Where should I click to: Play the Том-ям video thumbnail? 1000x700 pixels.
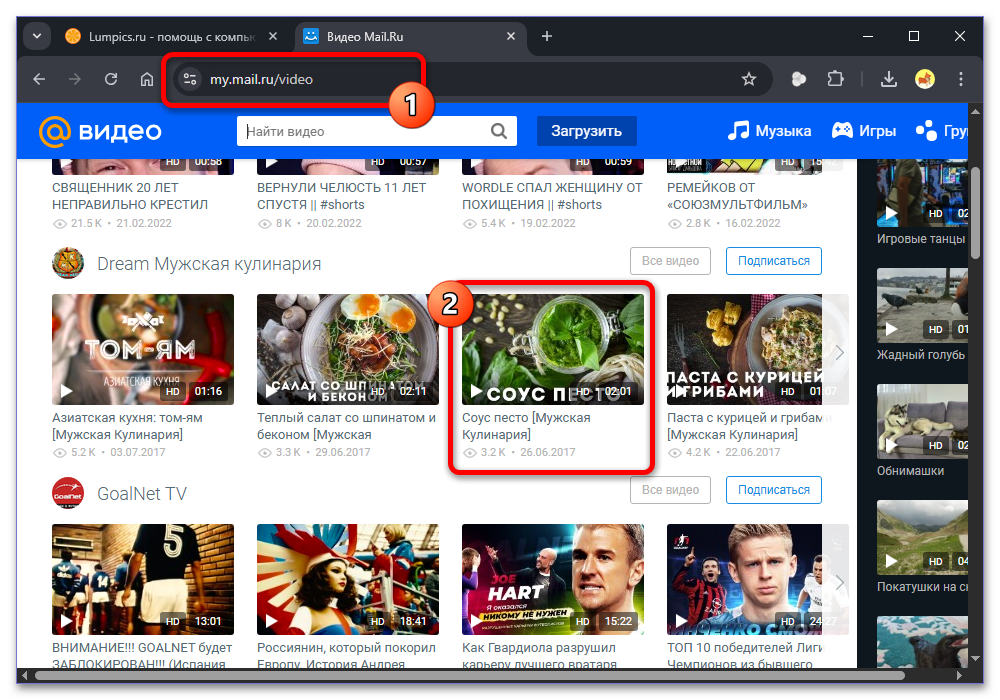pos(143,349)
